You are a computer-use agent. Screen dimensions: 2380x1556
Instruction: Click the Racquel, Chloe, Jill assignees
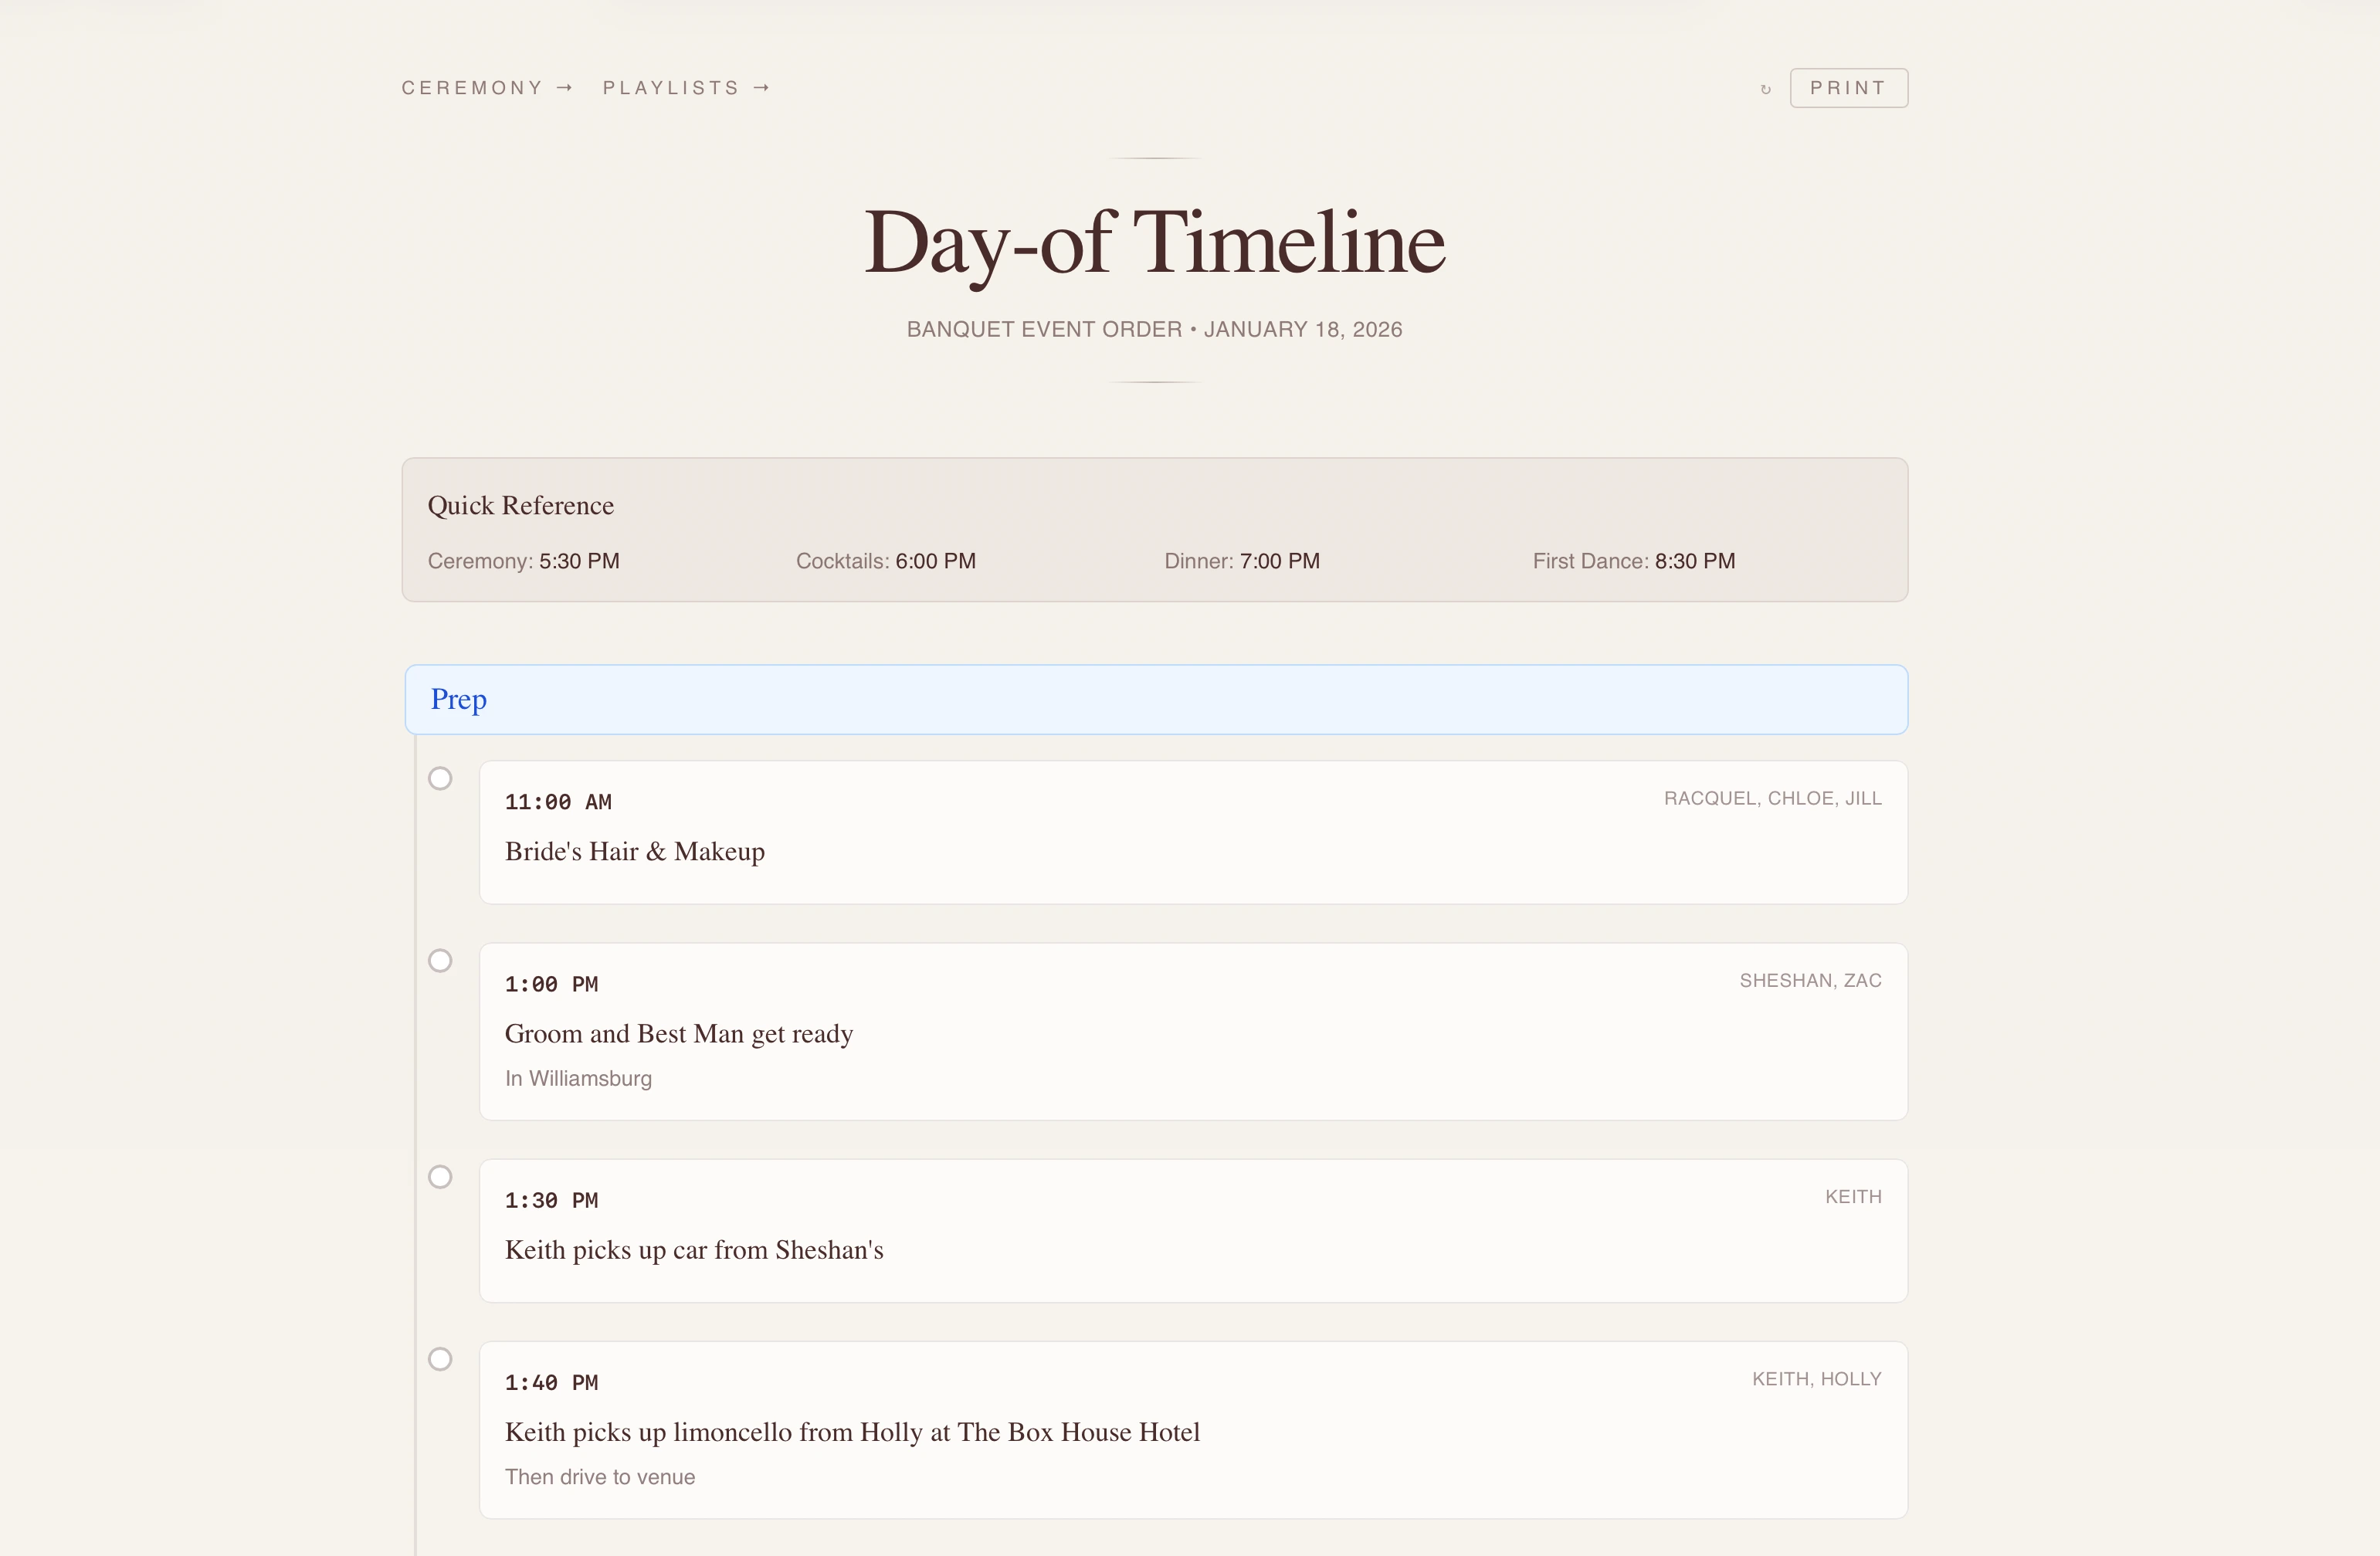click(1773, 798)
